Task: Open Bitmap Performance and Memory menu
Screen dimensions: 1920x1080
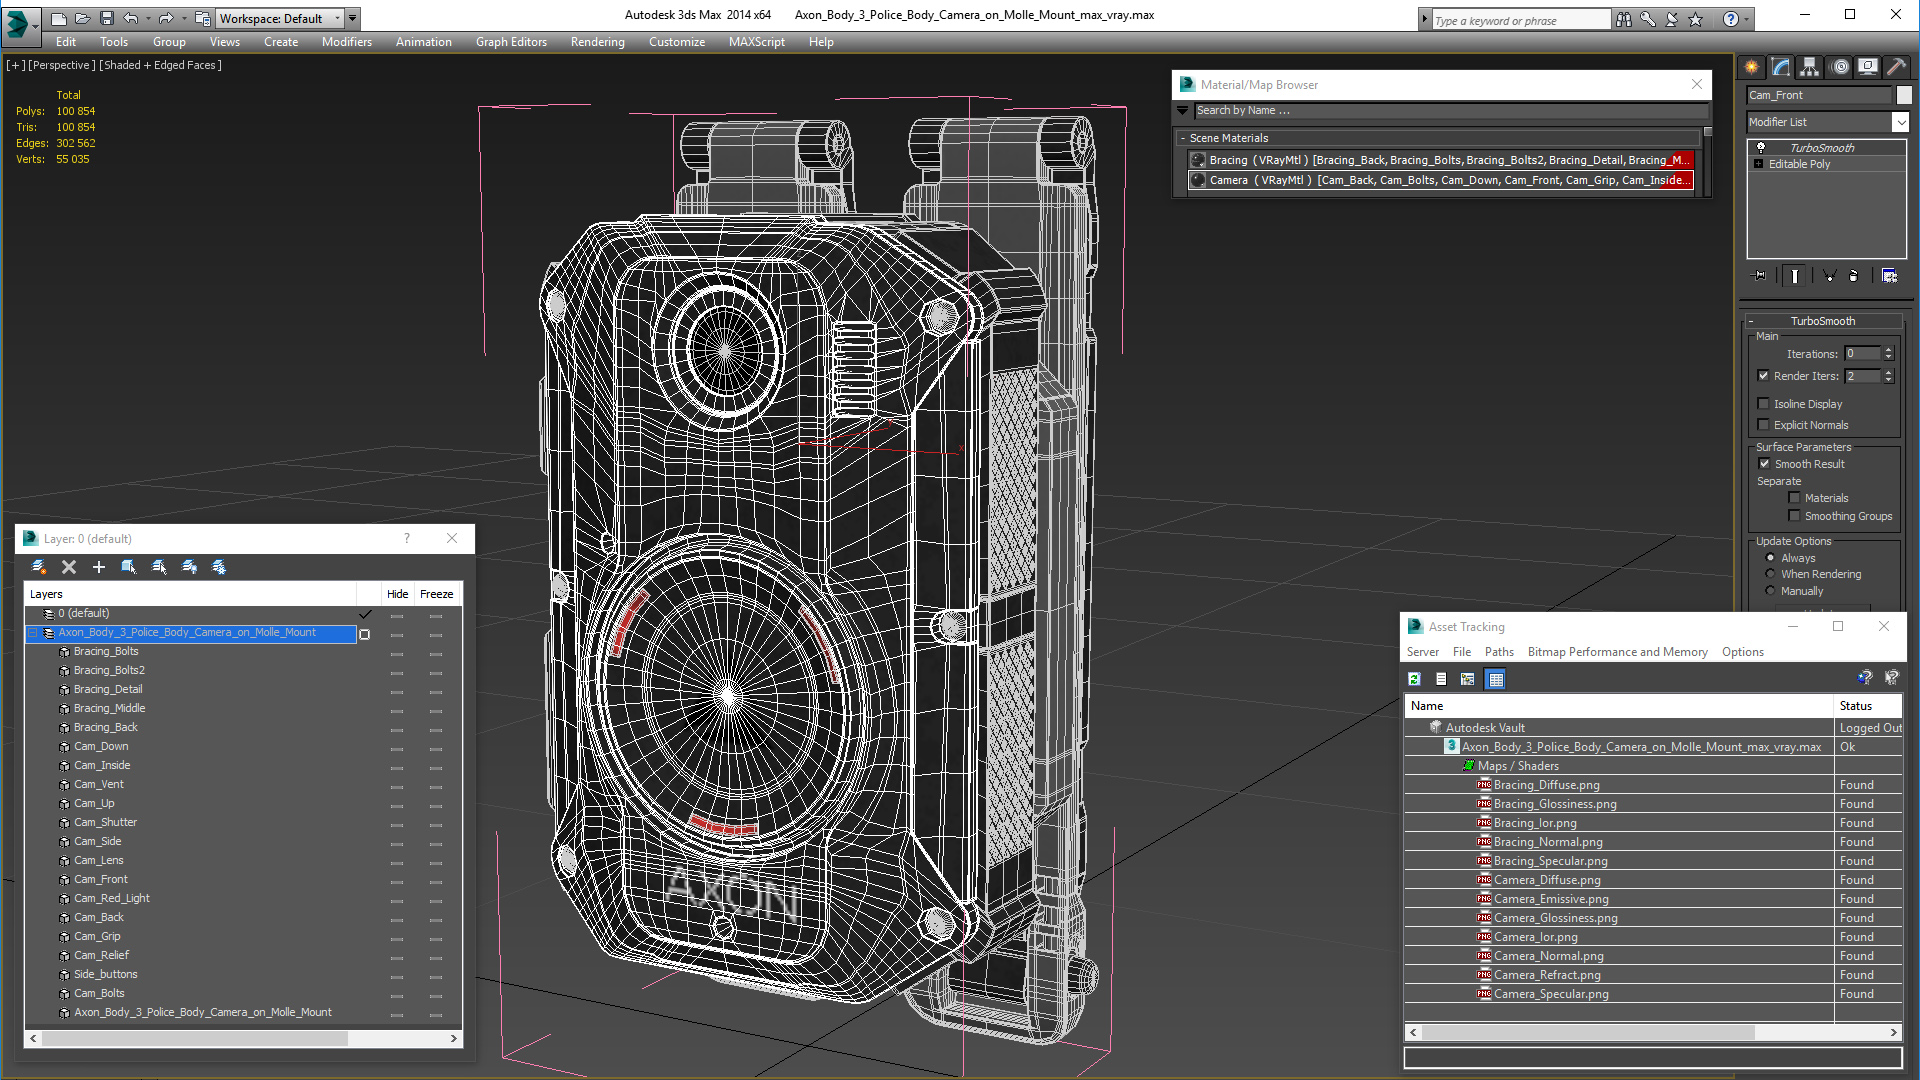Action: tap(1617, 652)
